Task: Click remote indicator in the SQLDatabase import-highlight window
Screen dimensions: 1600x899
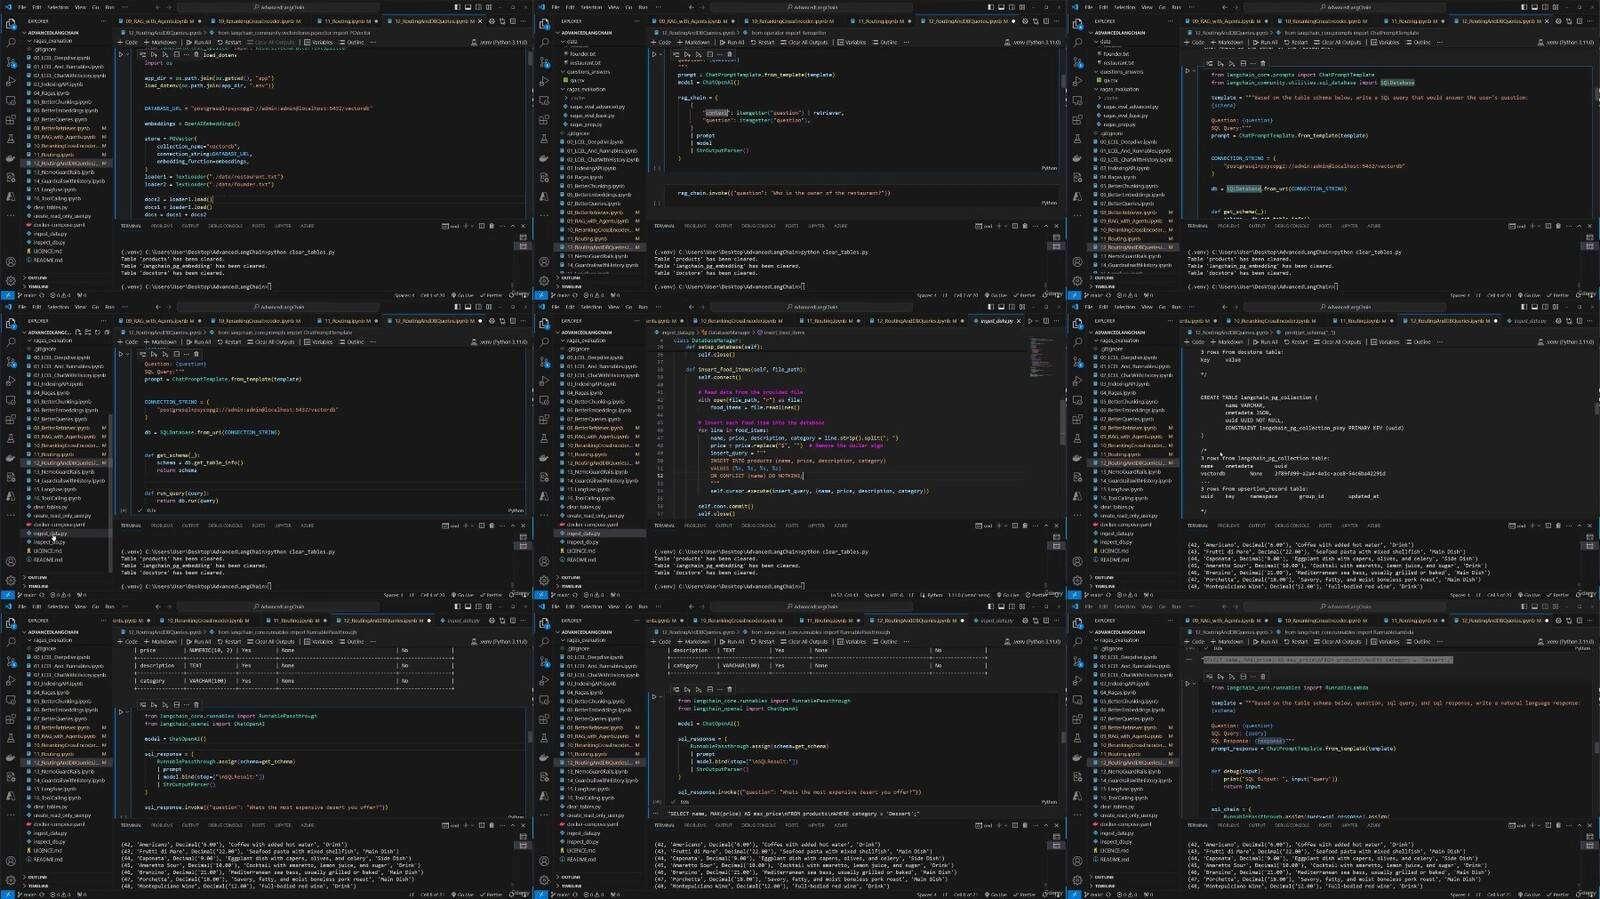Action: pyautogui.click(x=1073, y=295)
